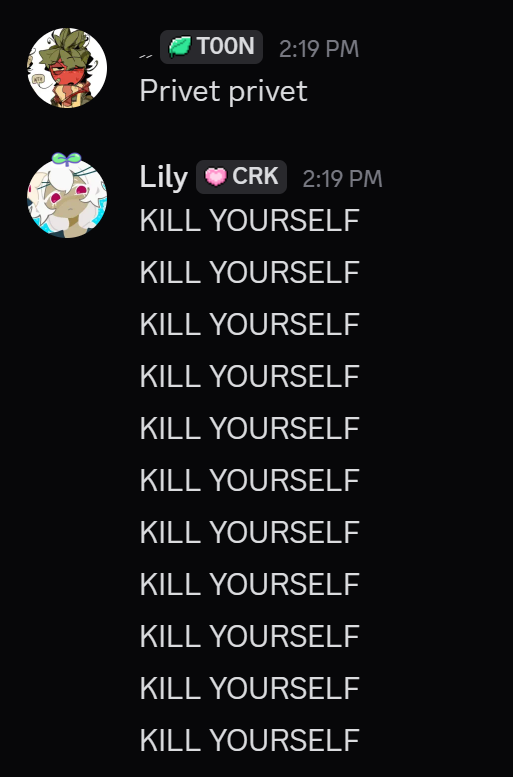
Task: Open the Lily username profile
Action: point(164,177)
